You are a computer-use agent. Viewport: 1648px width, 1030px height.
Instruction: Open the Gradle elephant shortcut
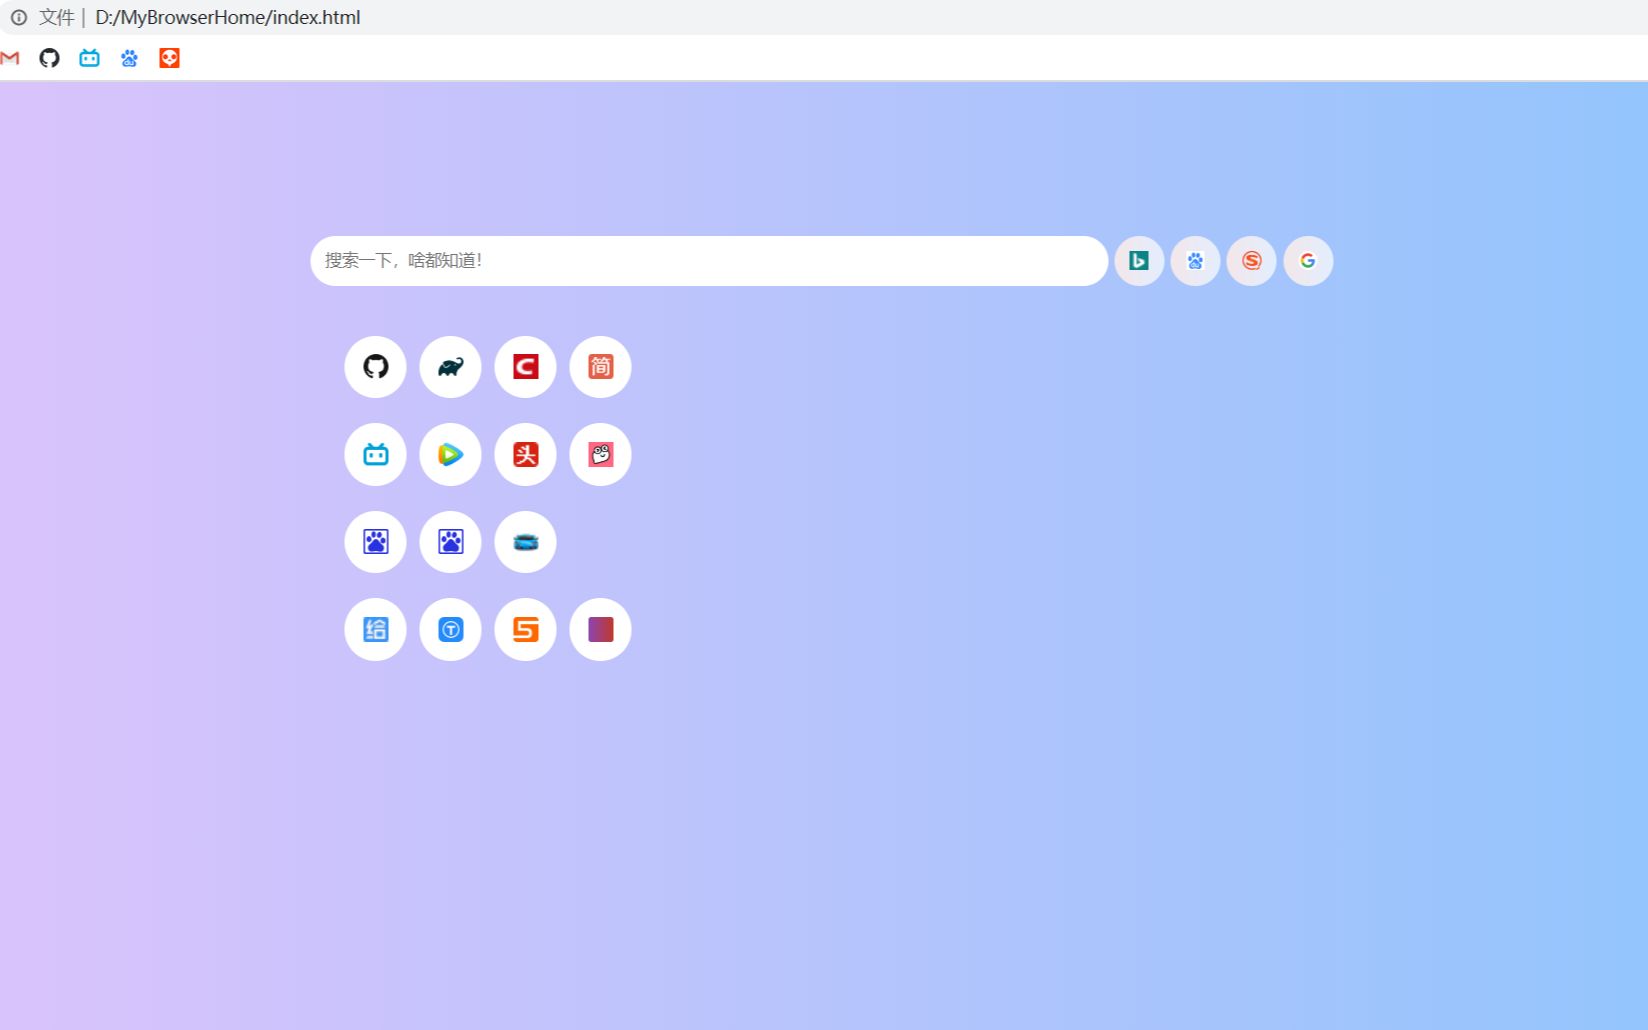(x=450, y=367)
